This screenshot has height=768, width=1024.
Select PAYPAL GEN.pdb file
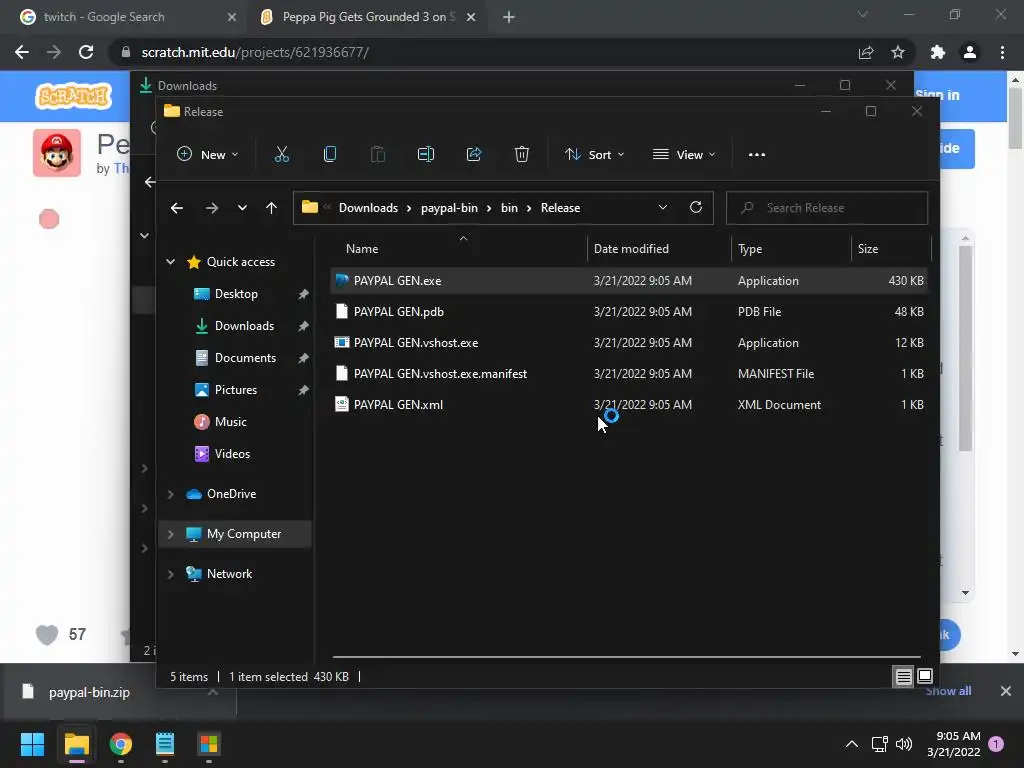click(x=629, y=312)
